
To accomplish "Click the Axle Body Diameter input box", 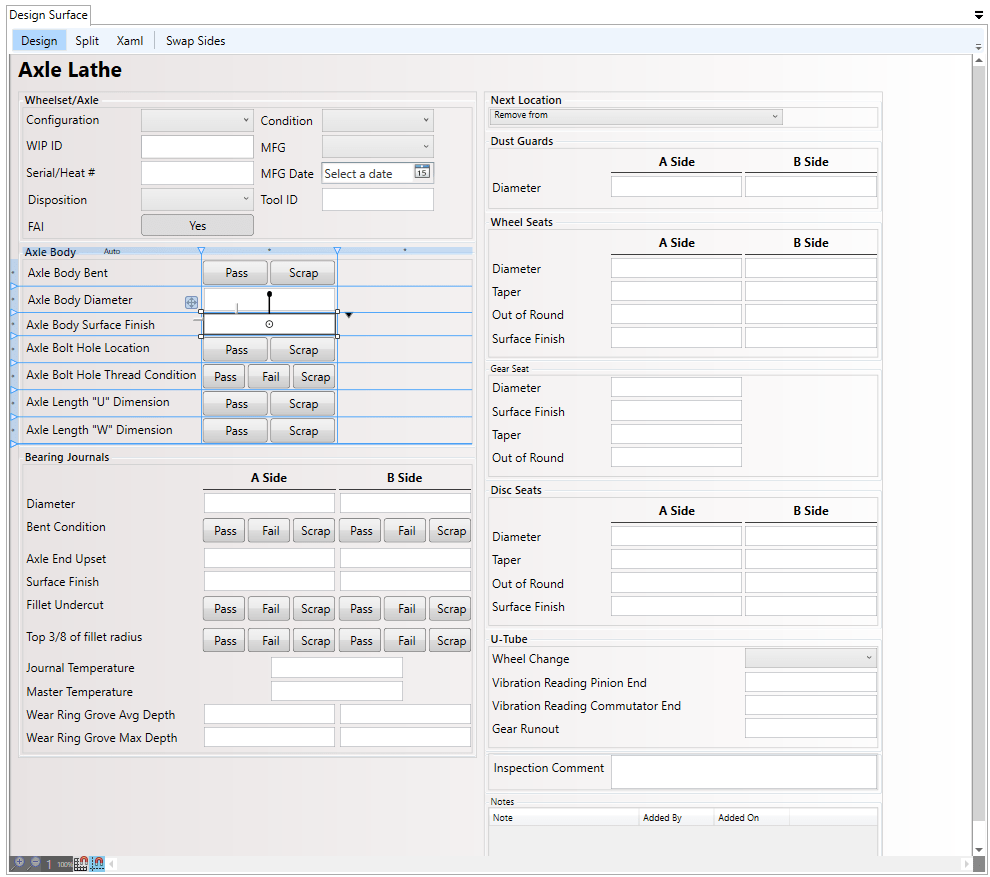I will (x=269, y=300).
